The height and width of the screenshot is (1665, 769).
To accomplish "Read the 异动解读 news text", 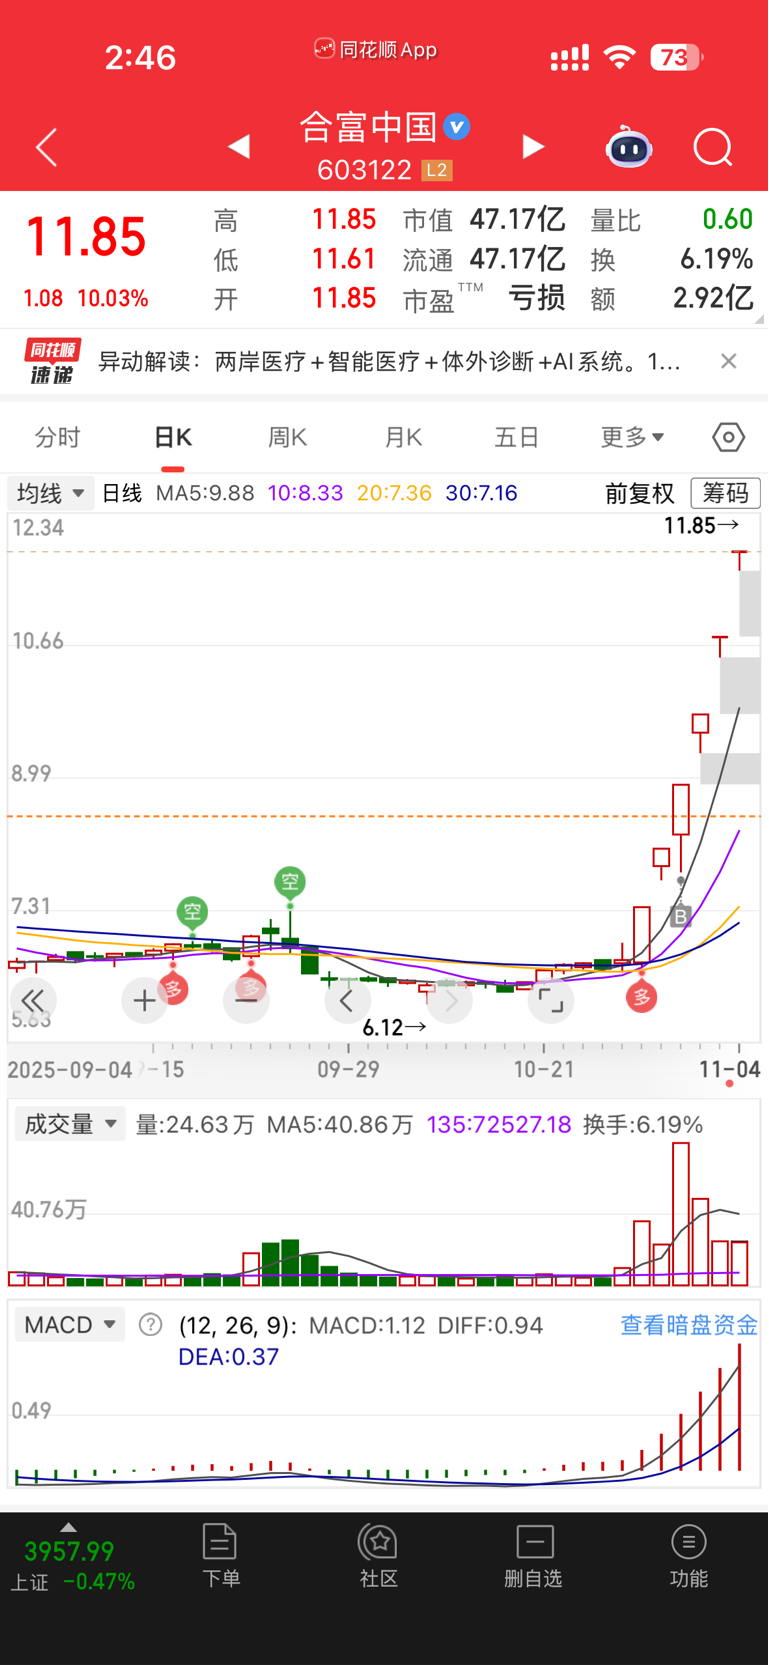I will pyautogui.click(x=390, y=361).
